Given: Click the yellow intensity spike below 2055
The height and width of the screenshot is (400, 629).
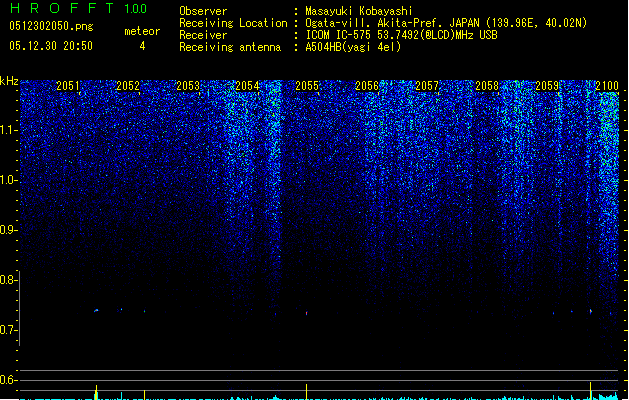Looking at the screenshot, I should 306,392.
